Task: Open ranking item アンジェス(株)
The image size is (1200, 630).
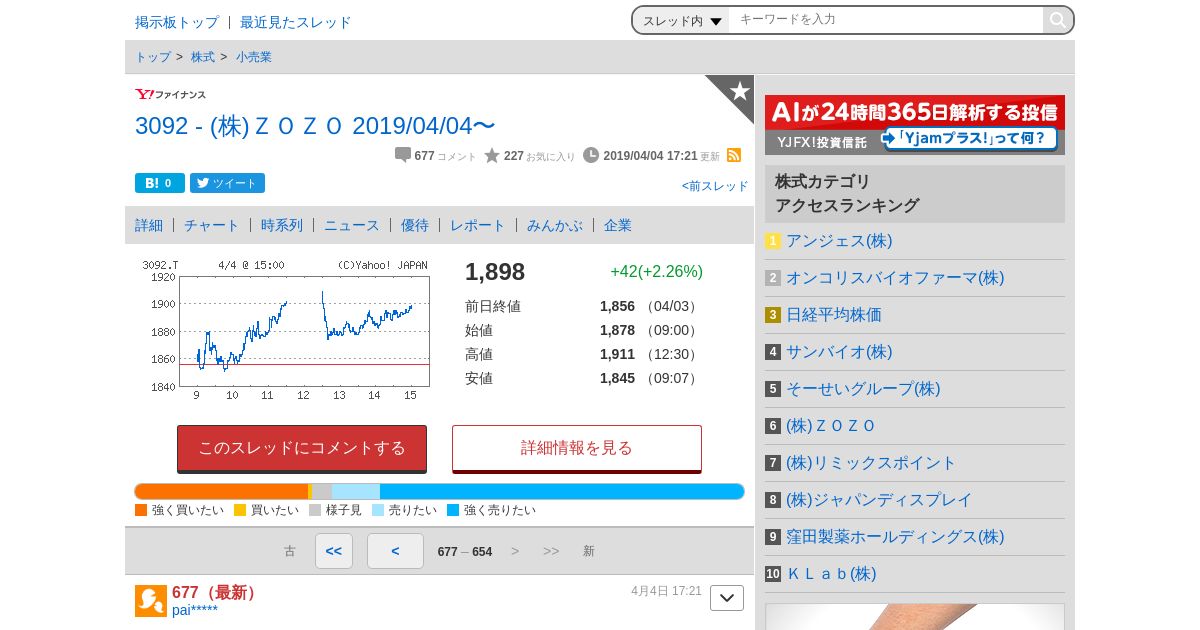Action: [839, 241]
